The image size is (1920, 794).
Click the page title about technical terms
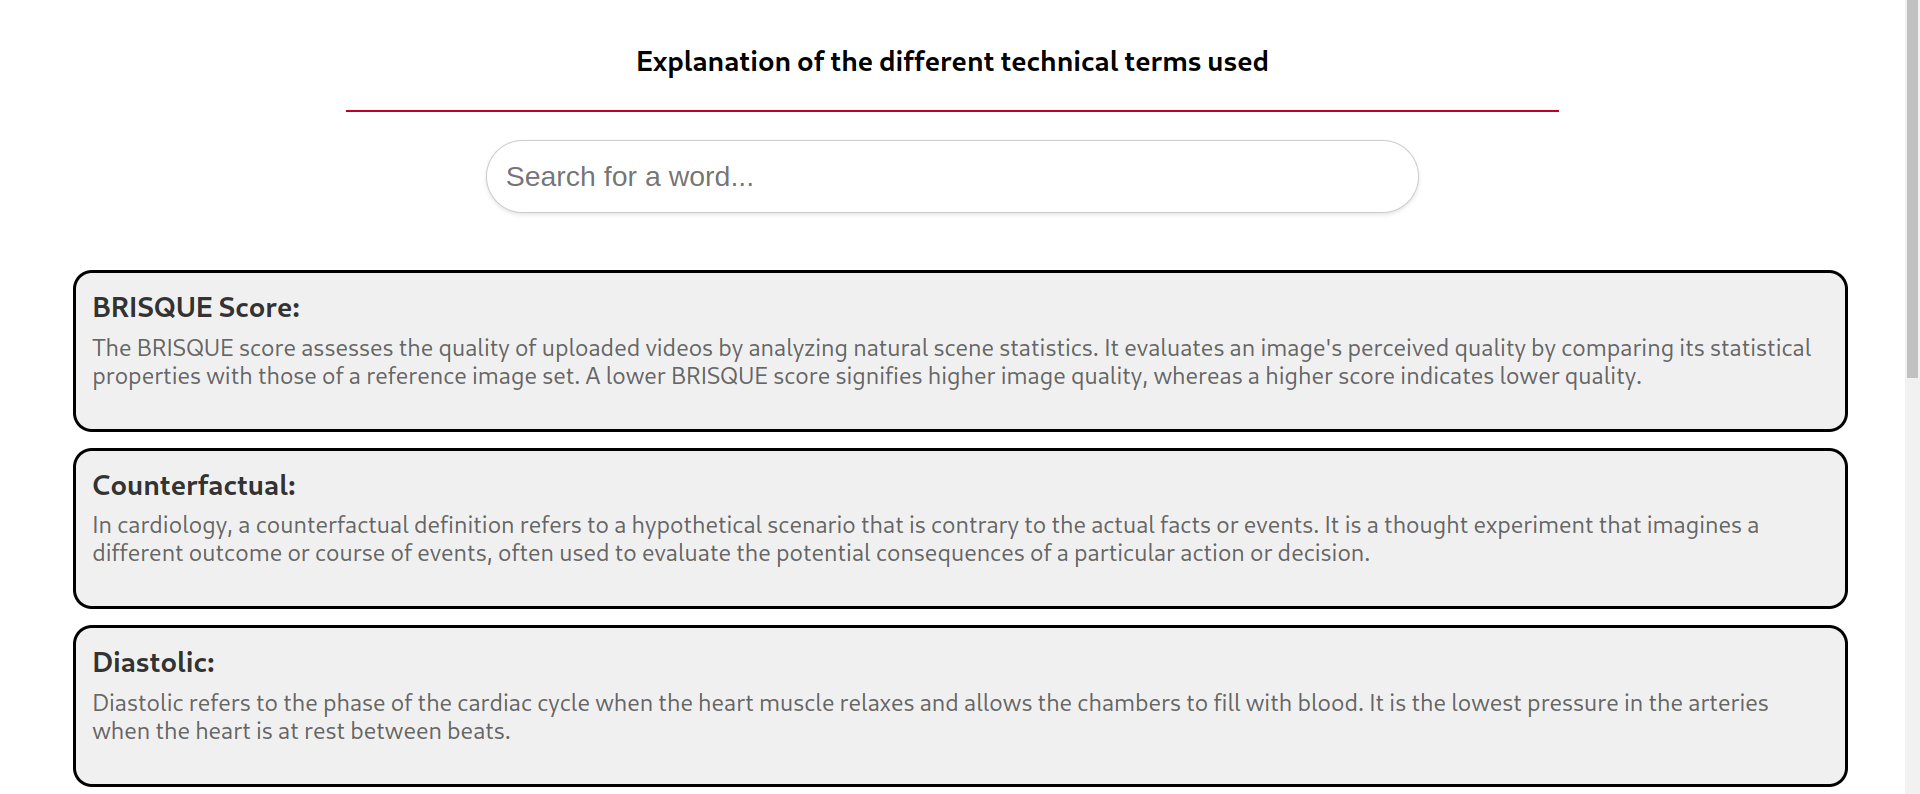click(951, 62)
